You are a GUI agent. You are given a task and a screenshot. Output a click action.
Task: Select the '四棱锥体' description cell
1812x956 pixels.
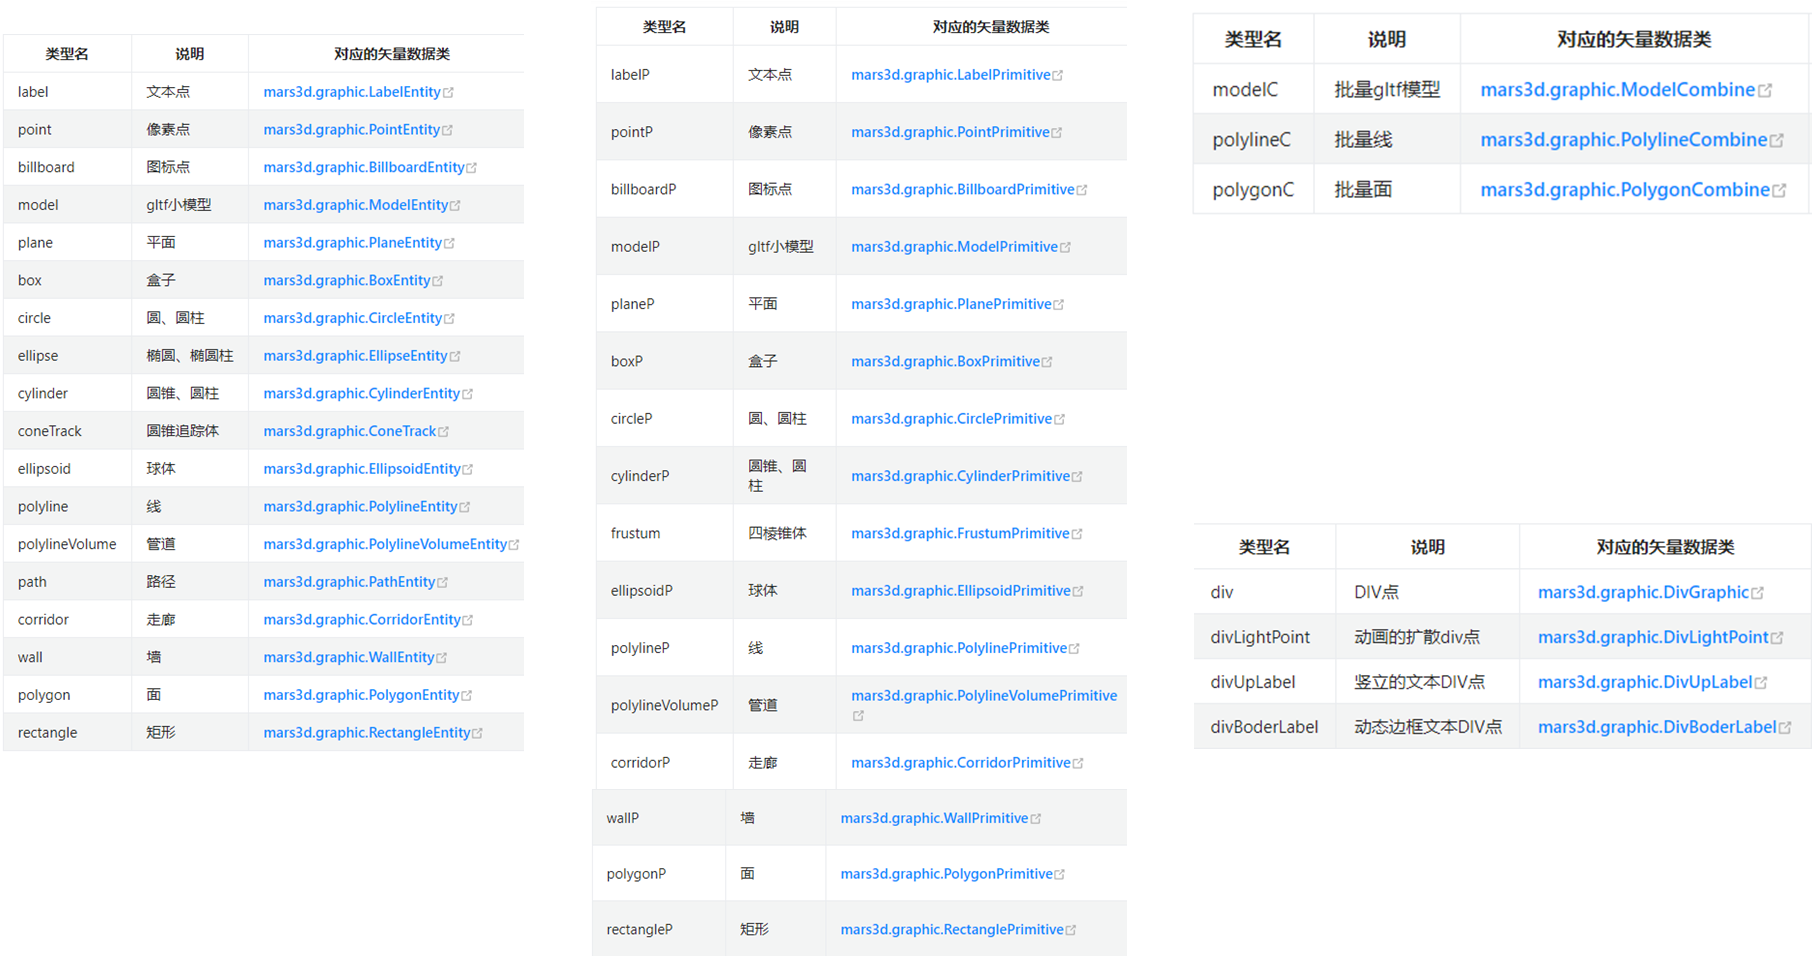coord(785,533)
